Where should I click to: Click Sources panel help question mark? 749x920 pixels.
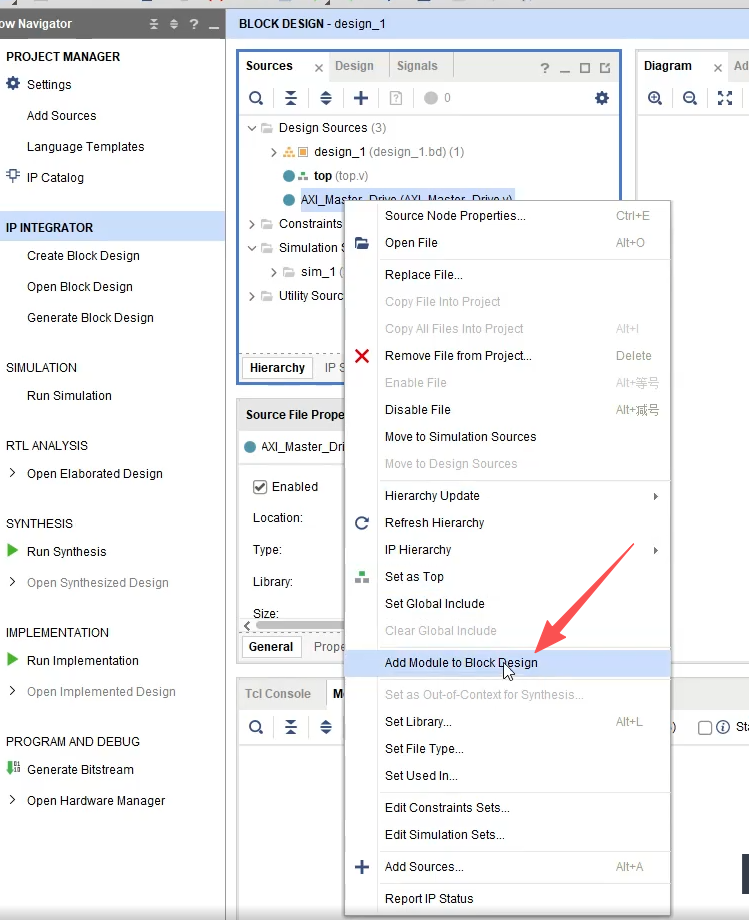tap(545, 68)
